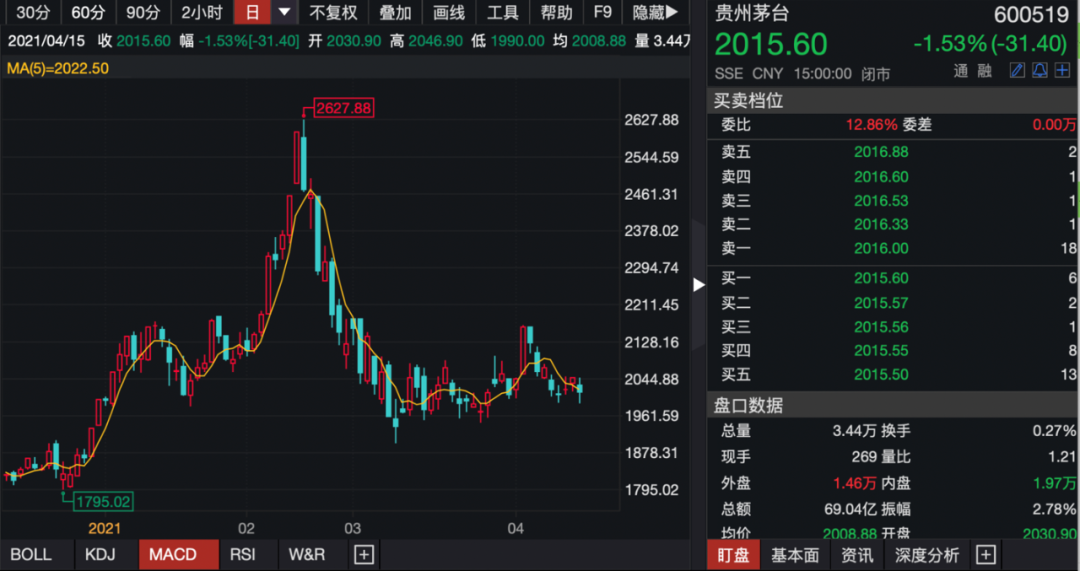Viewport: 1080px width, 571px height.
Task: Click the 2627.88 high price marker
Action: click(343, 108)
